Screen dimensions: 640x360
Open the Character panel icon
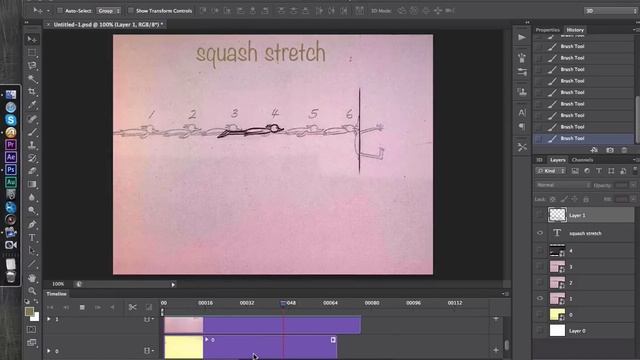522,112
